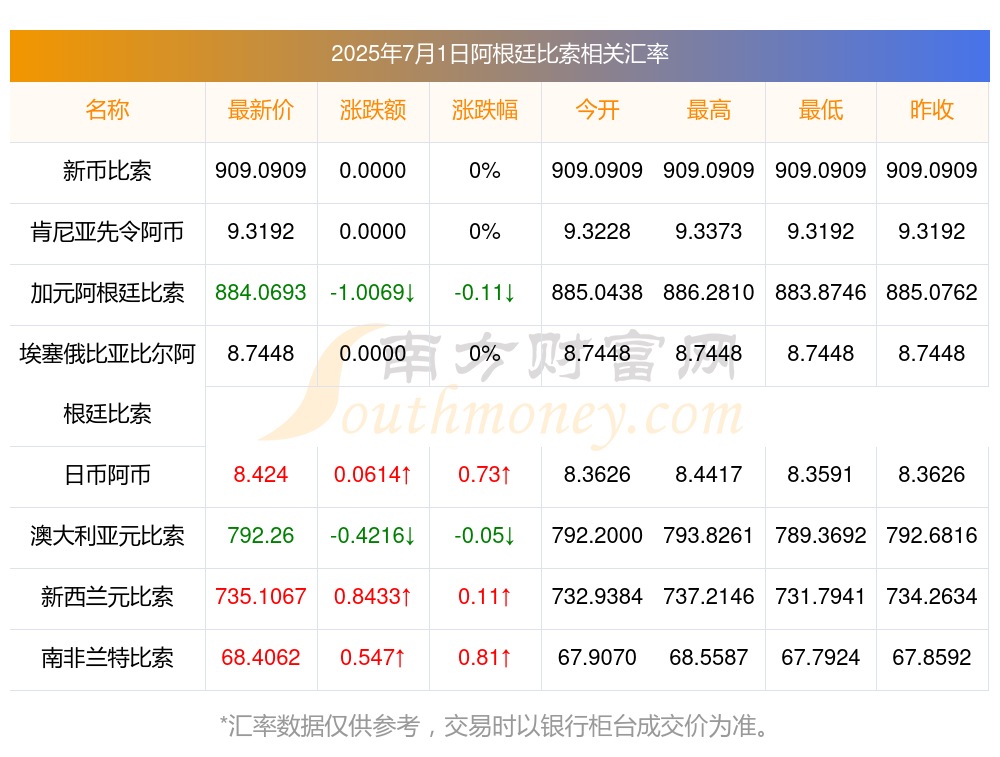Click the 南非兰特比索 row name
The width and height of the screenshot is (1000, 757).
tap(107, 658)
